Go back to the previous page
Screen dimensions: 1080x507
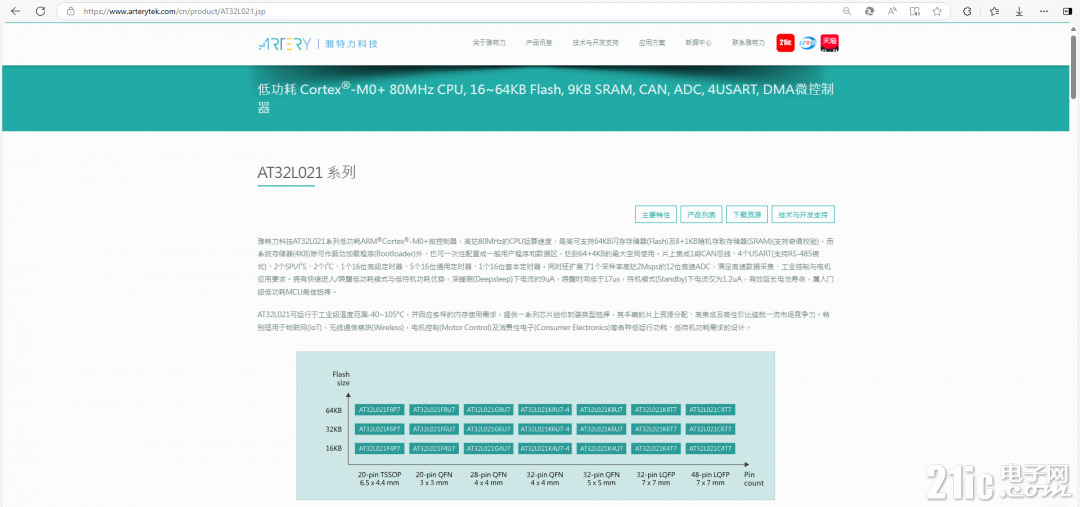[x=16, y=11]
